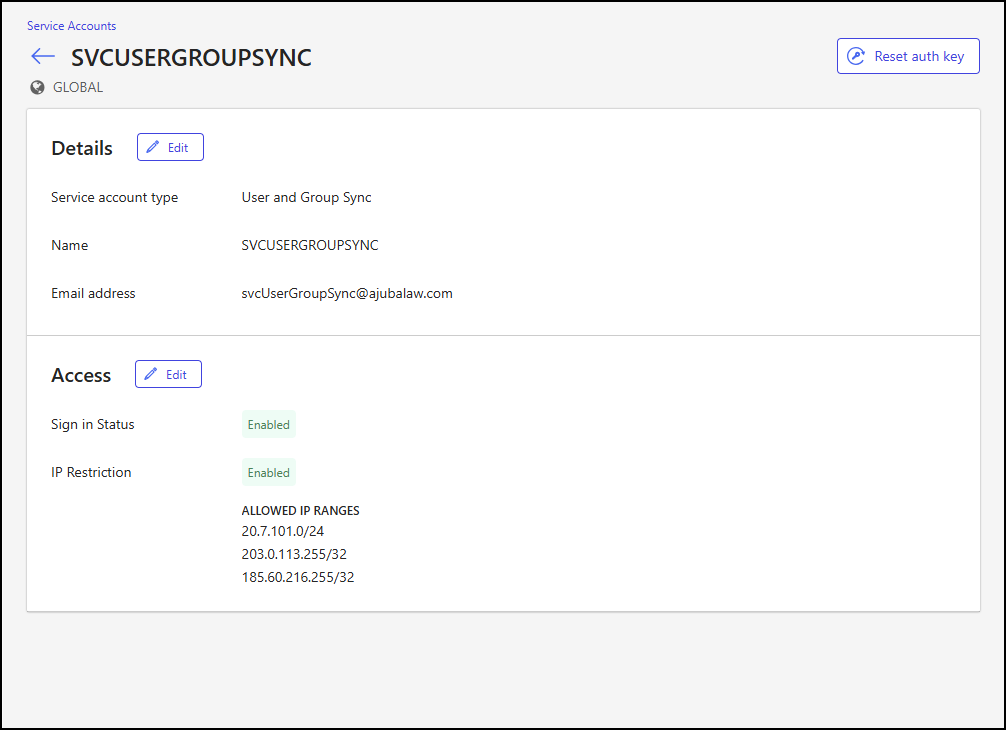Image resolution: width=1006 pixels, height=730 pixels.
Task: Select the User and Group Sync account type value
Action: pos(305,197)
